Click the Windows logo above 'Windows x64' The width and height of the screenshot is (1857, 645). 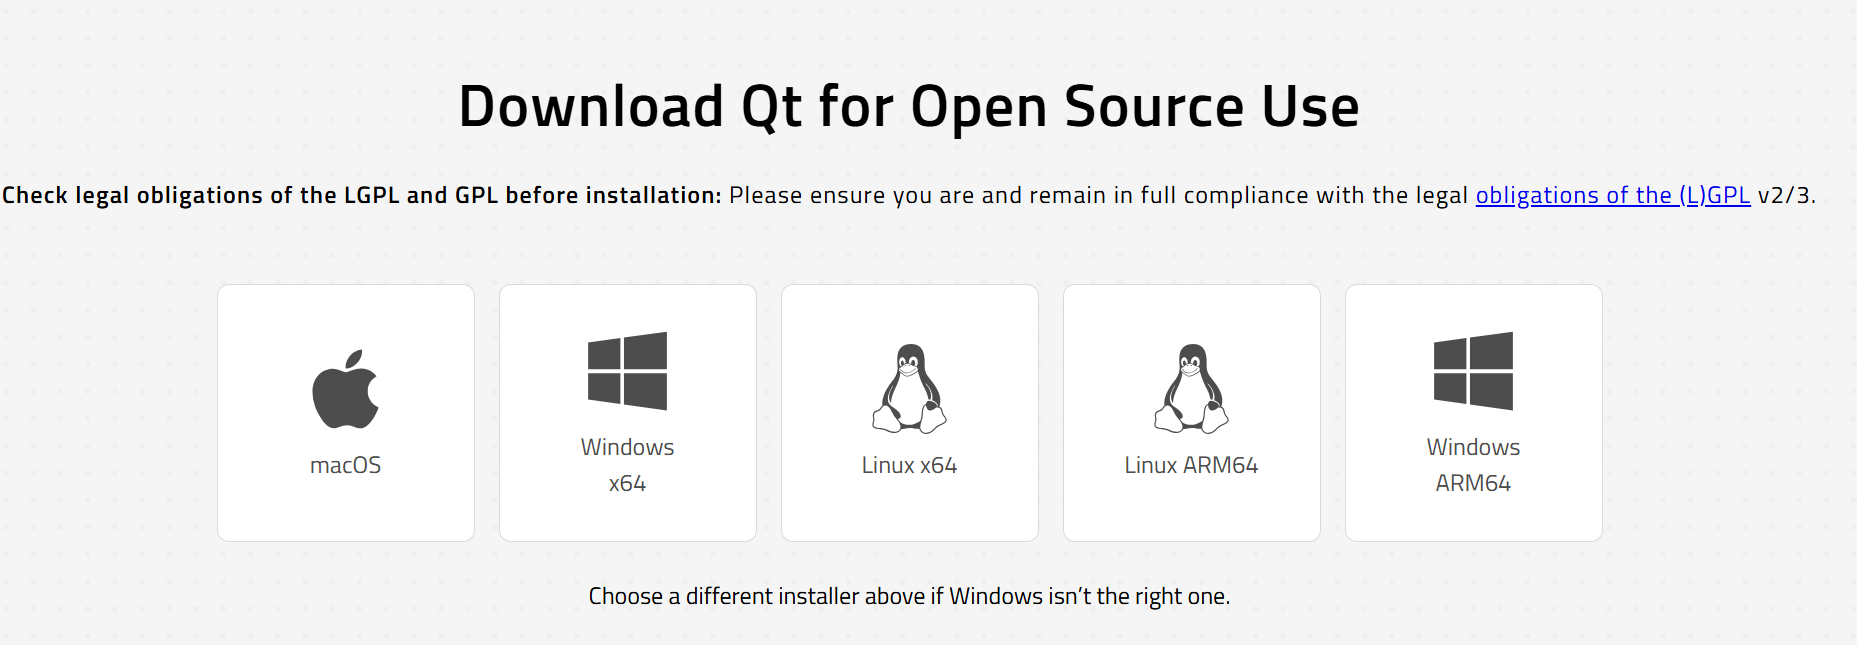coord(627,371)
